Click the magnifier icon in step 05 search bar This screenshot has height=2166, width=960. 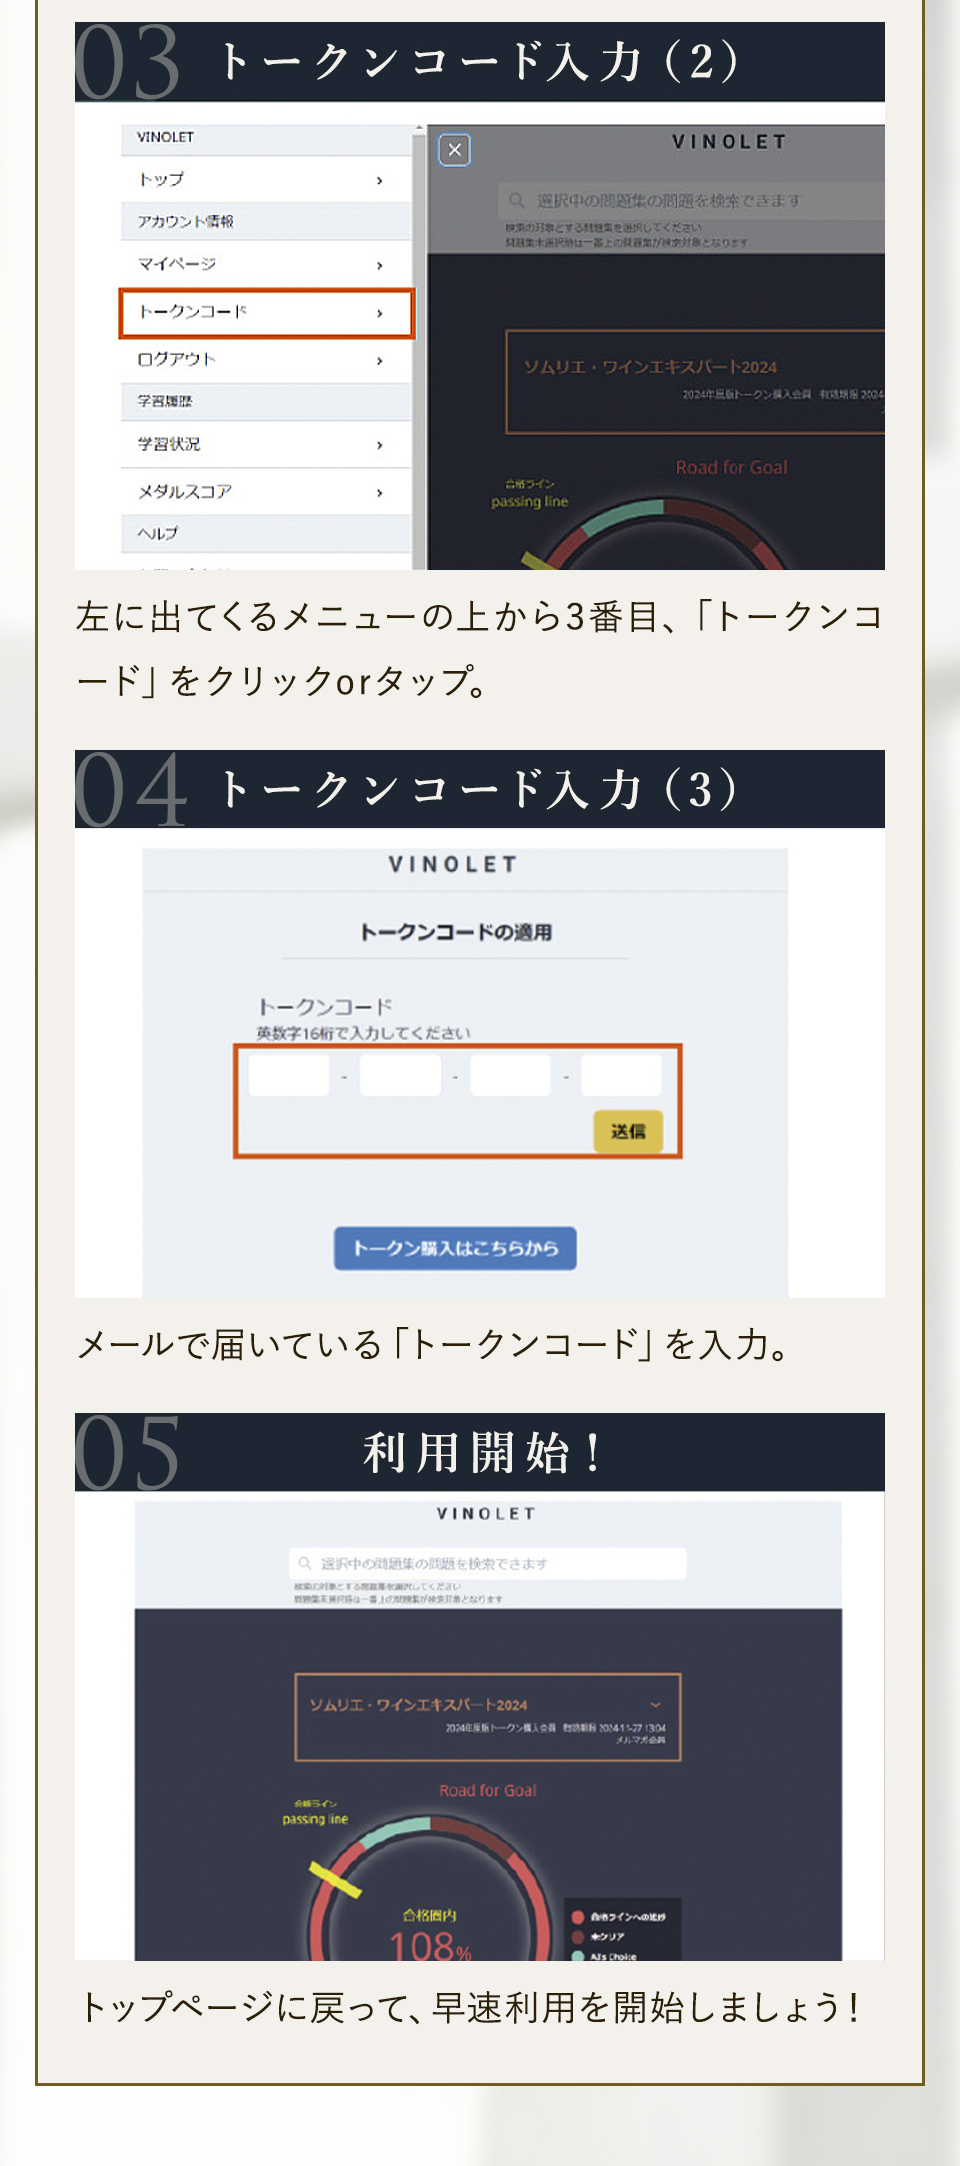305,1563
